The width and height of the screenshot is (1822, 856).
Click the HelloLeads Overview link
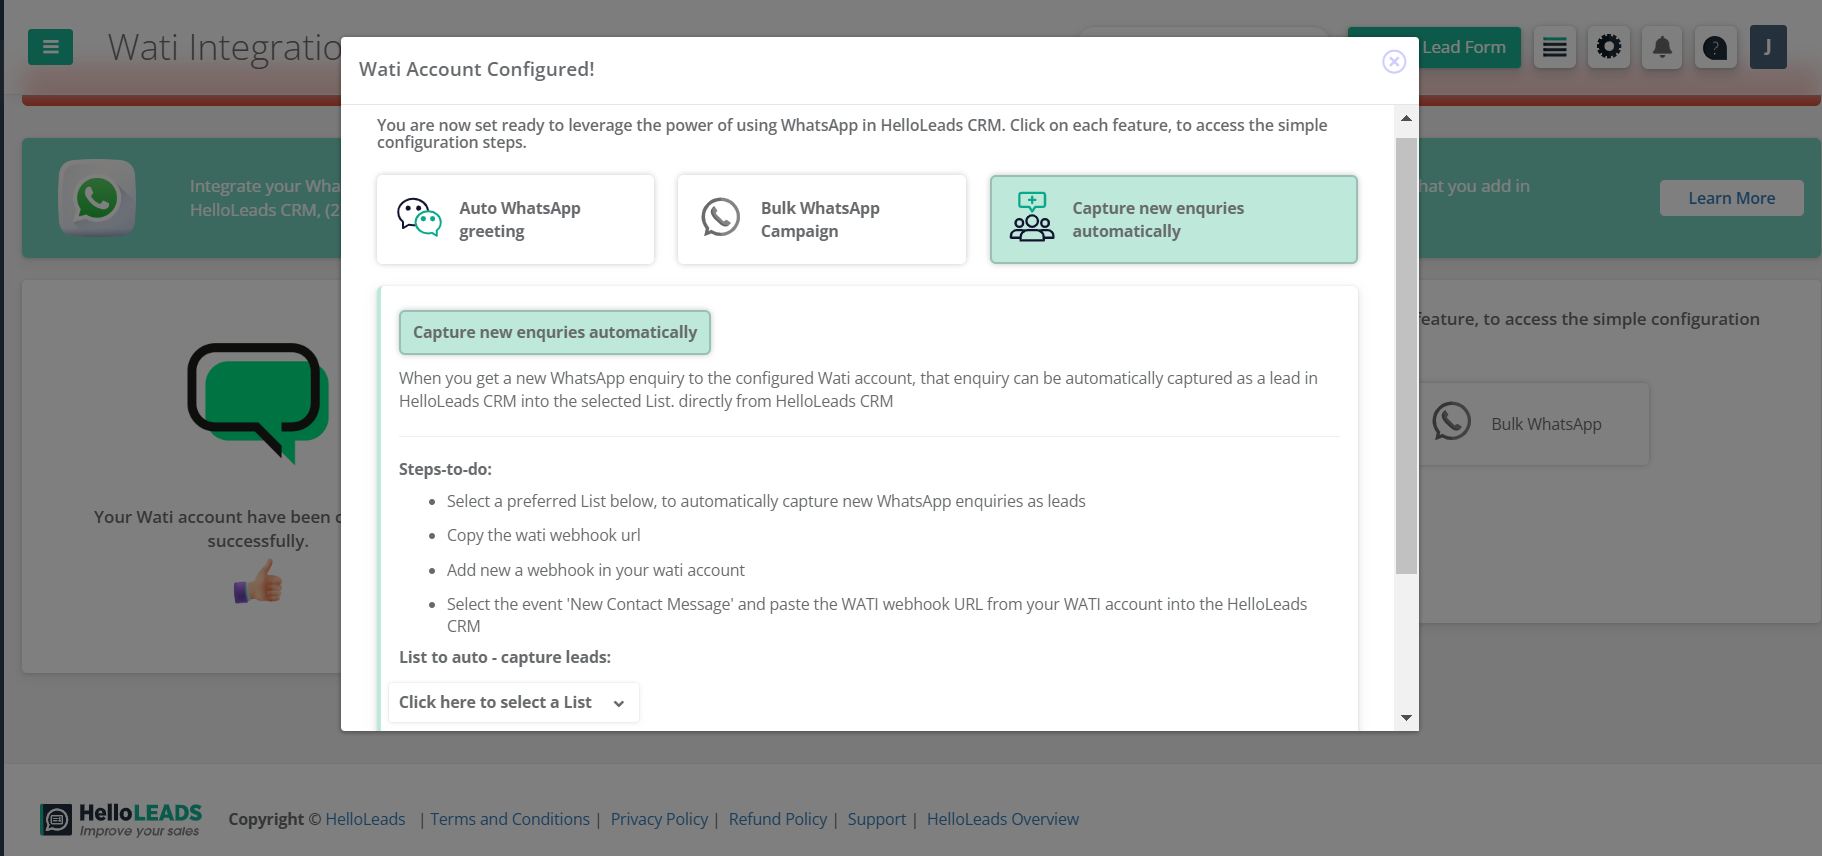pos(1002,819)
